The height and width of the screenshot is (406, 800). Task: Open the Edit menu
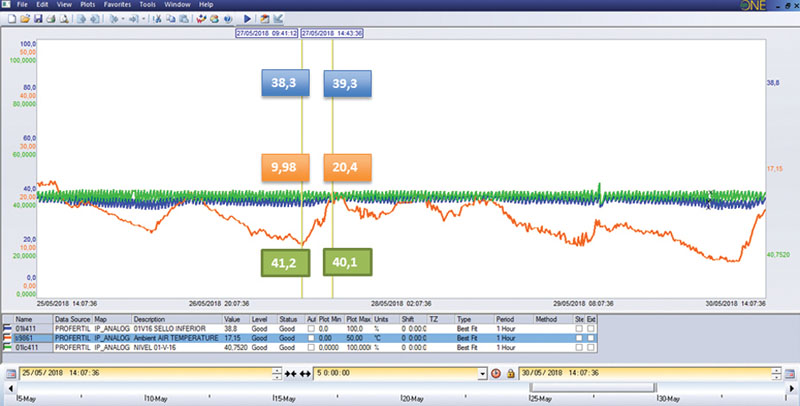click(x=42, y=5)
